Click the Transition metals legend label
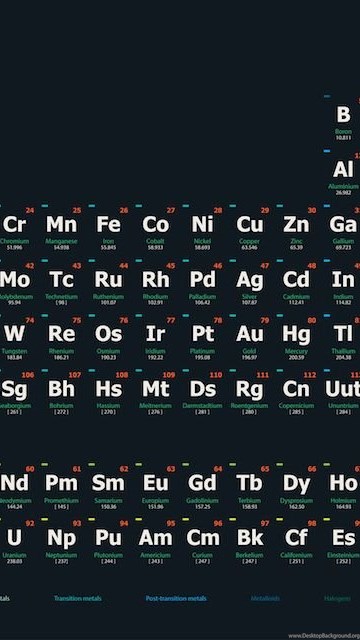 (x=78, y=598)
